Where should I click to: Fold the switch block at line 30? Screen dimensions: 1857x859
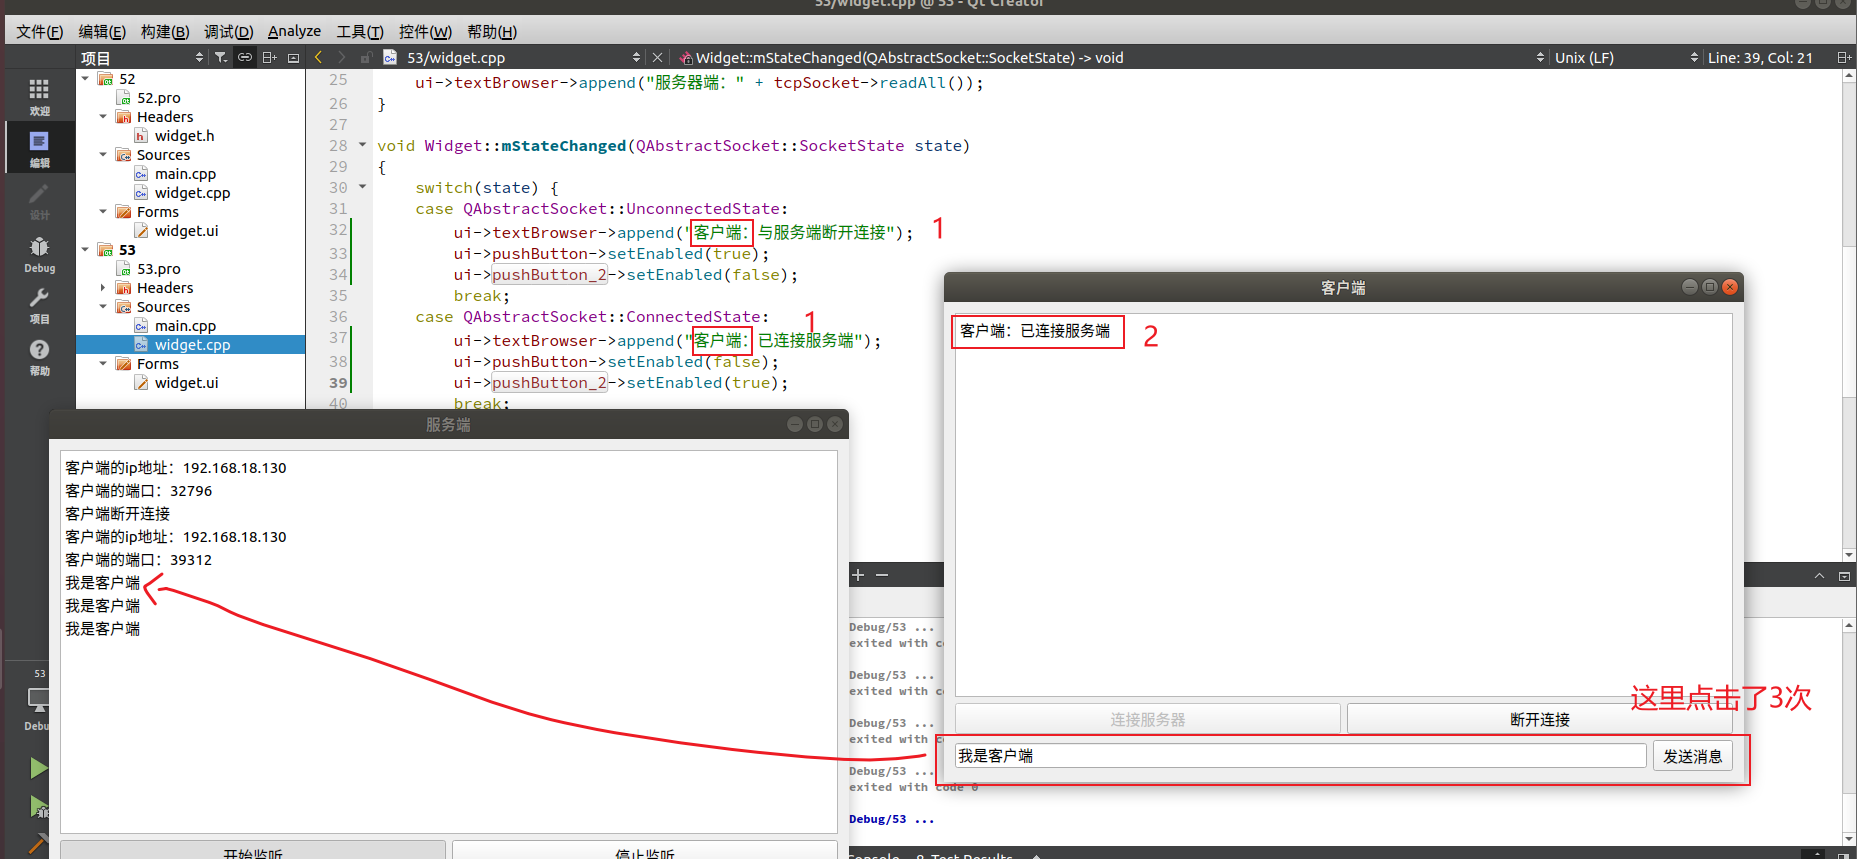362,187
